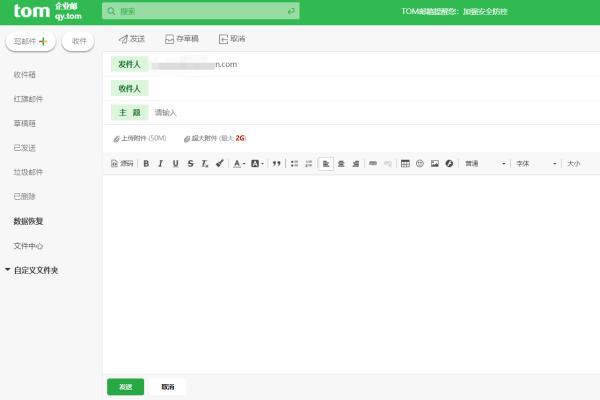The image size is (600, 400).
Task: Open the Inbox folder
Action: tap(24, 75)
